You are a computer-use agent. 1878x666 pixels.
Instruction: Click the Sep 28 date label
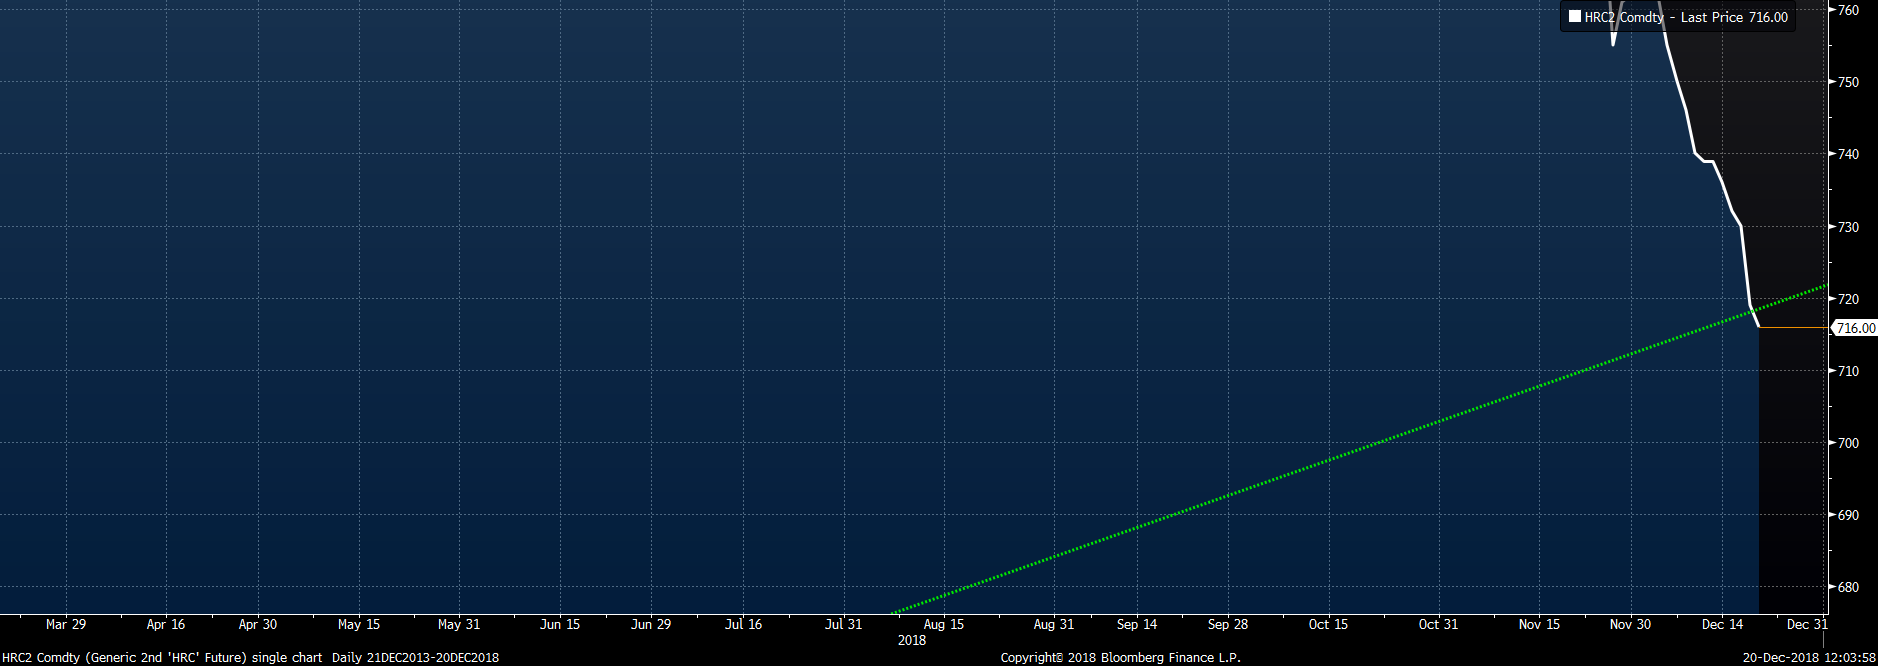tap(1228, 624)
